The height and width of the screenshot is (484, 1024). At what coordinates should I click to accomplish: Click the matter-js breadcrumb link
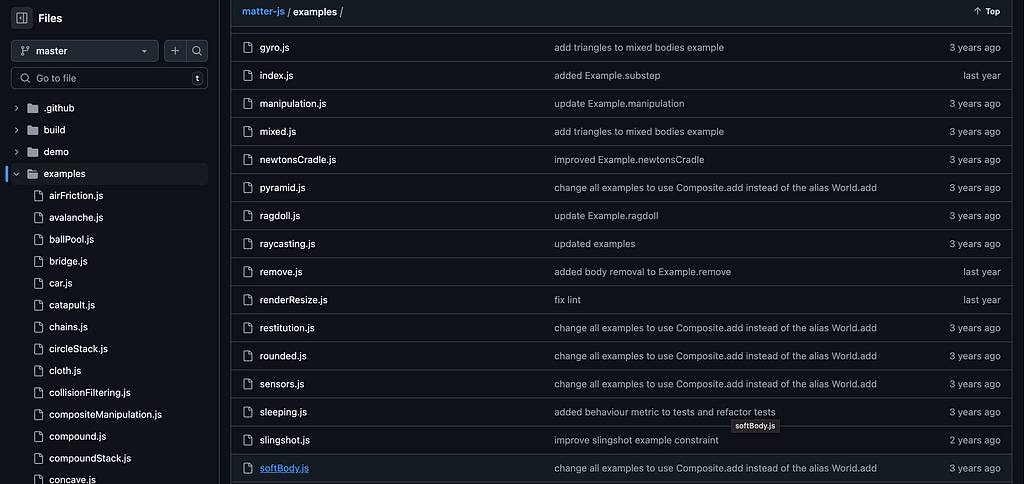tap(263, 12)
